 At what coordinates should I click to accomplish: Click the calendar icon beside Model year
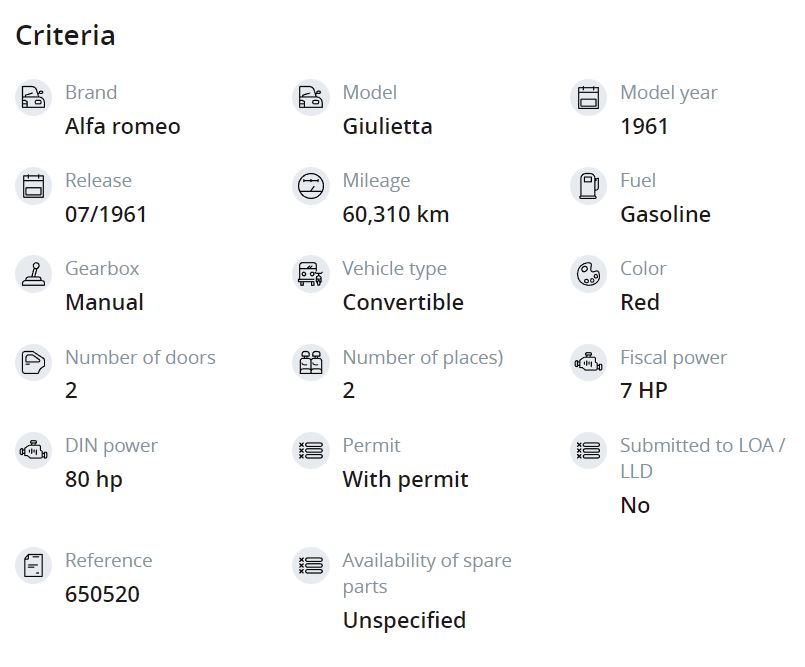click(x=588, y=97)
